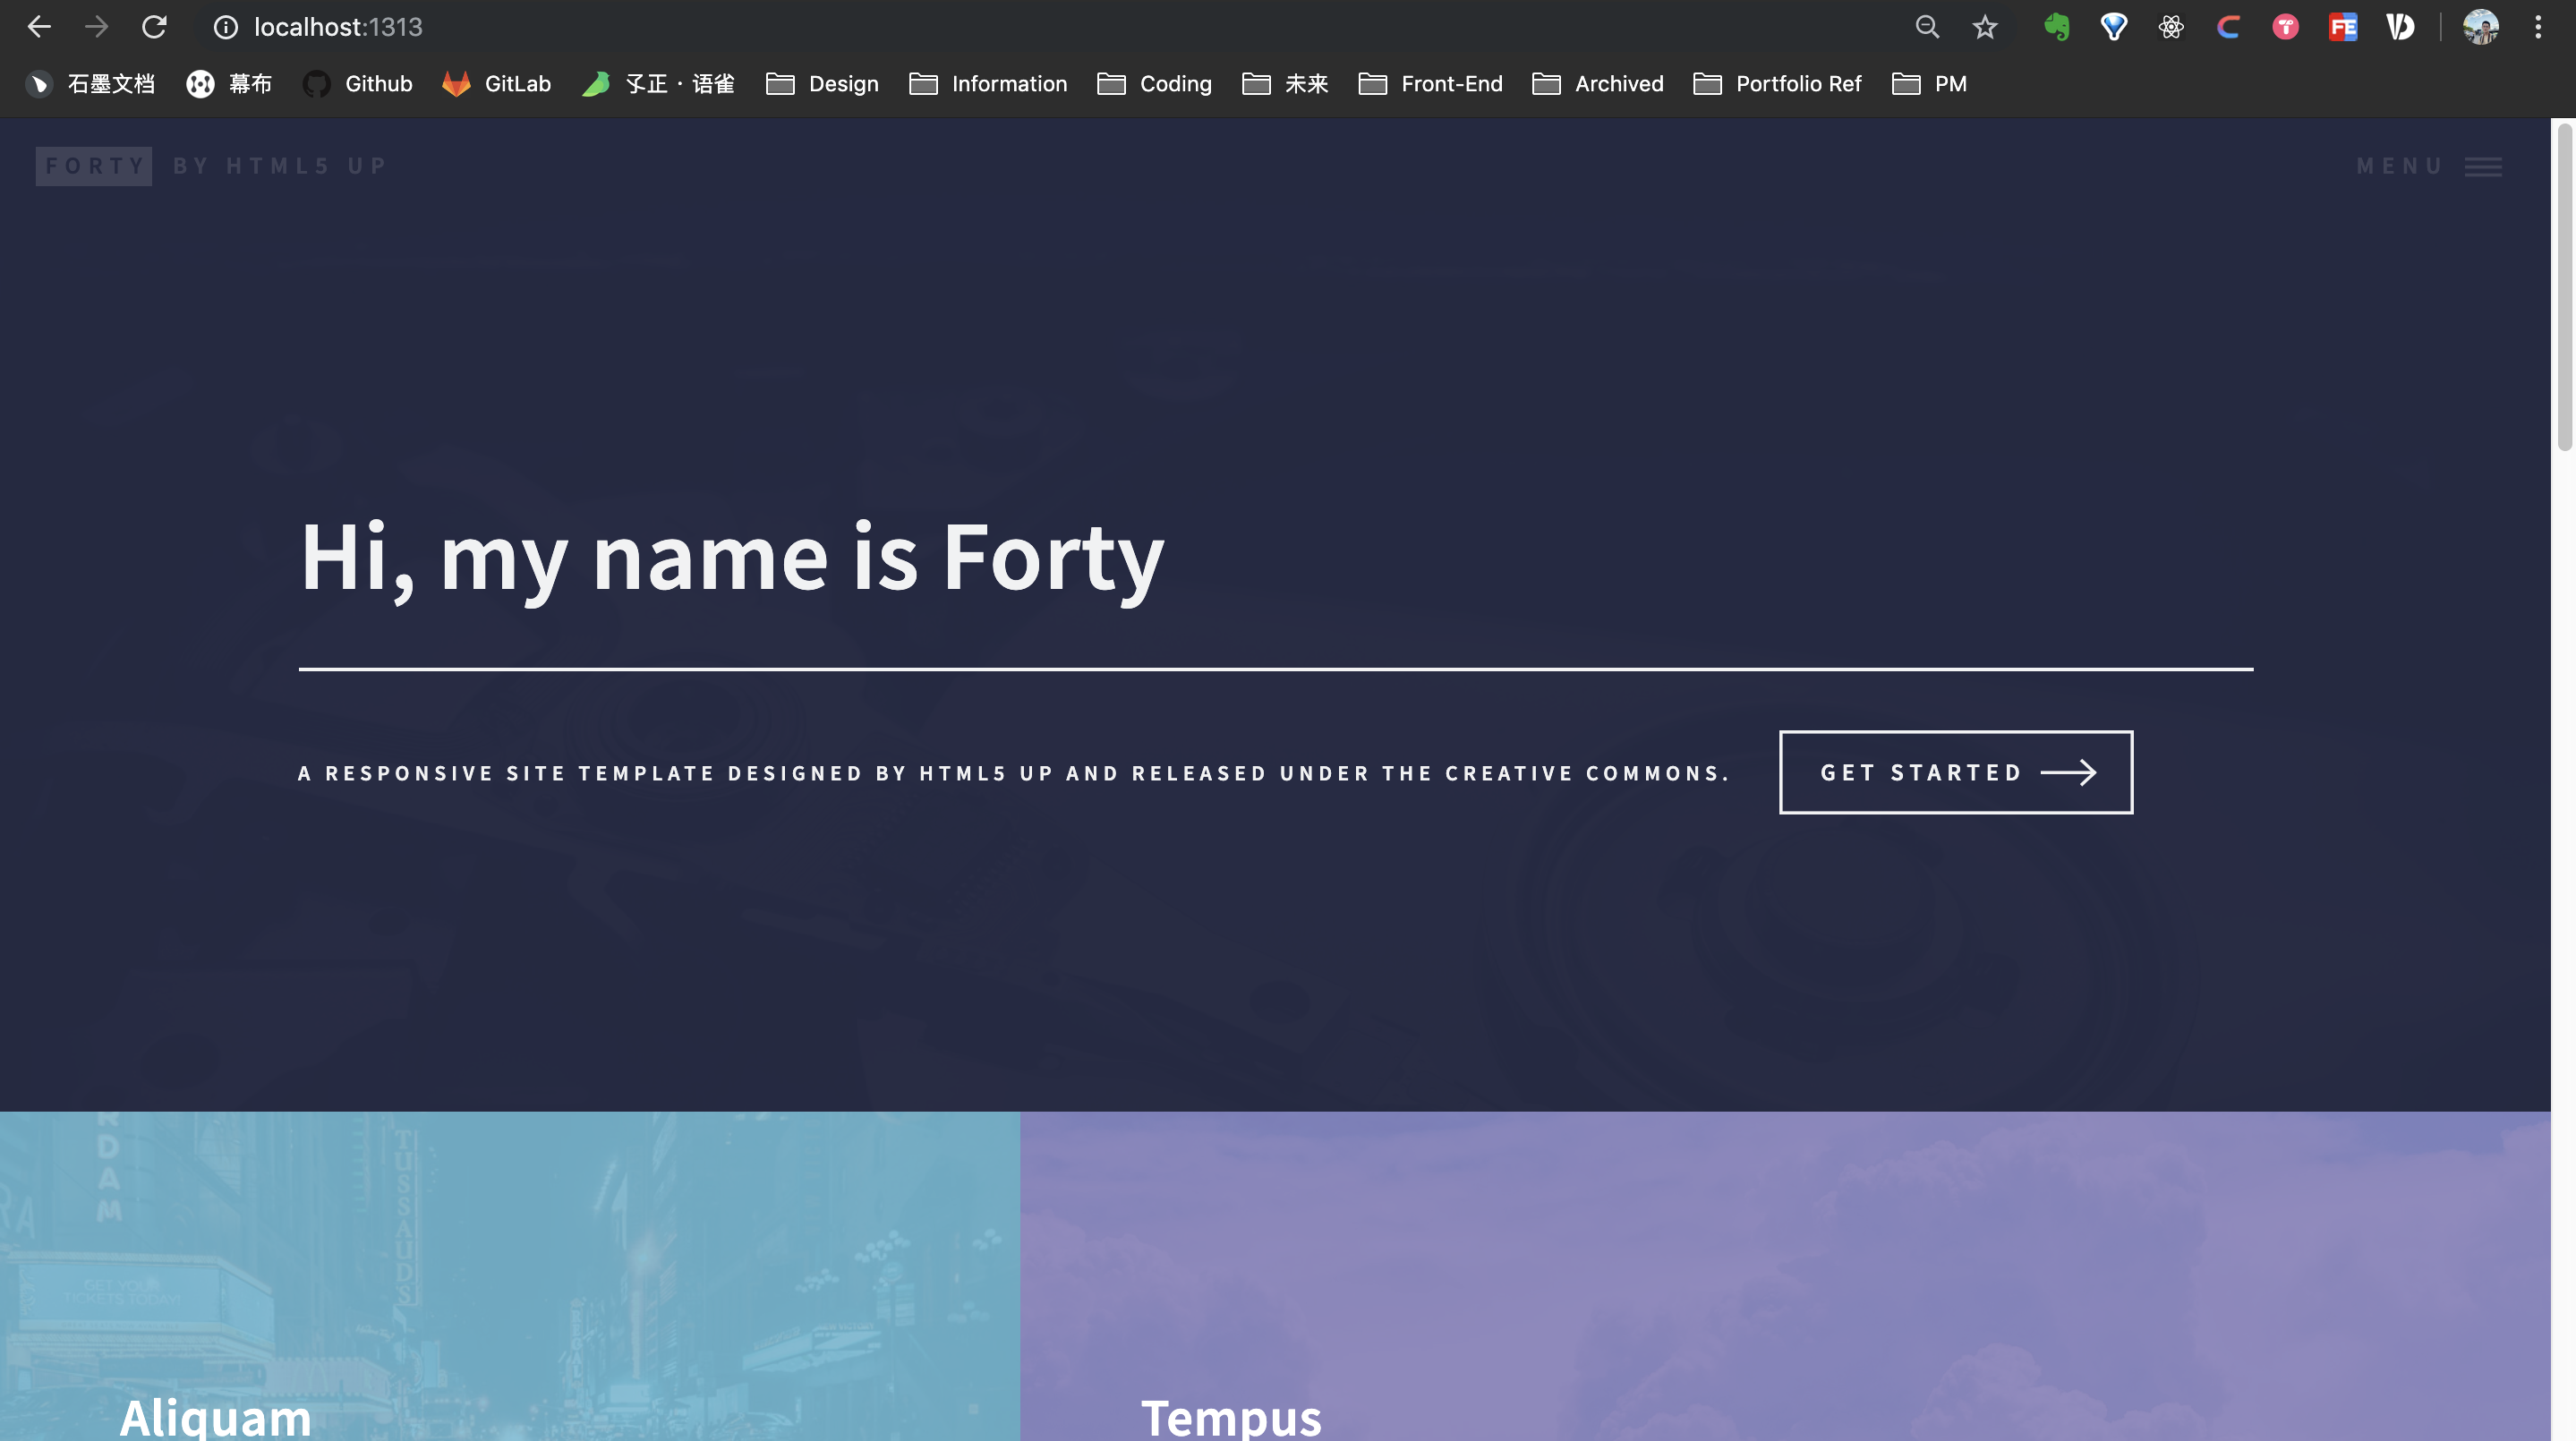Image resolution: width=2576 pixels, height=1441 pixels.
Task: Click the FORTY logo link
Action: (94, 166)
